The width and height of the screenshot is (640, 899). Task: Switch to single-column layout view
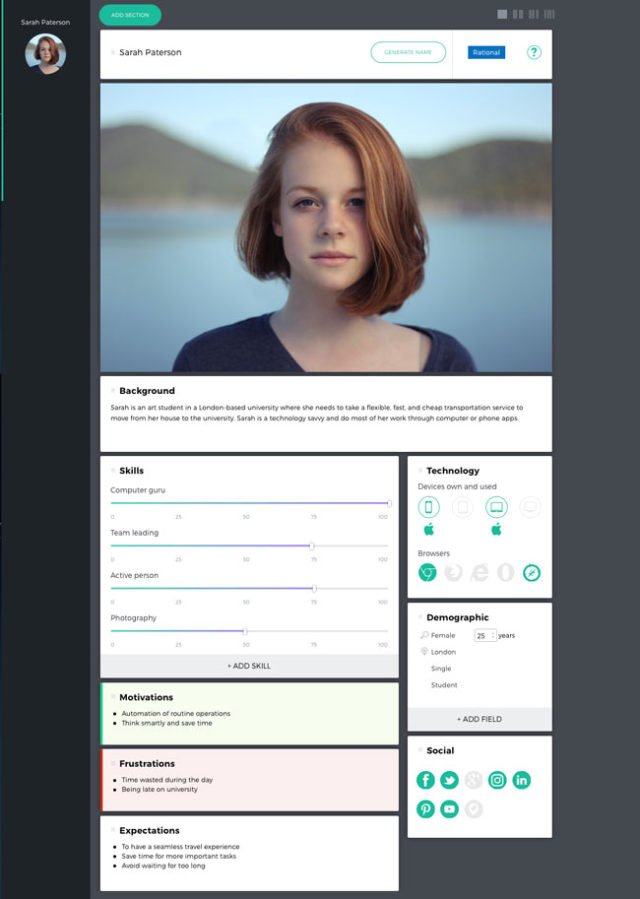(502, 14)
